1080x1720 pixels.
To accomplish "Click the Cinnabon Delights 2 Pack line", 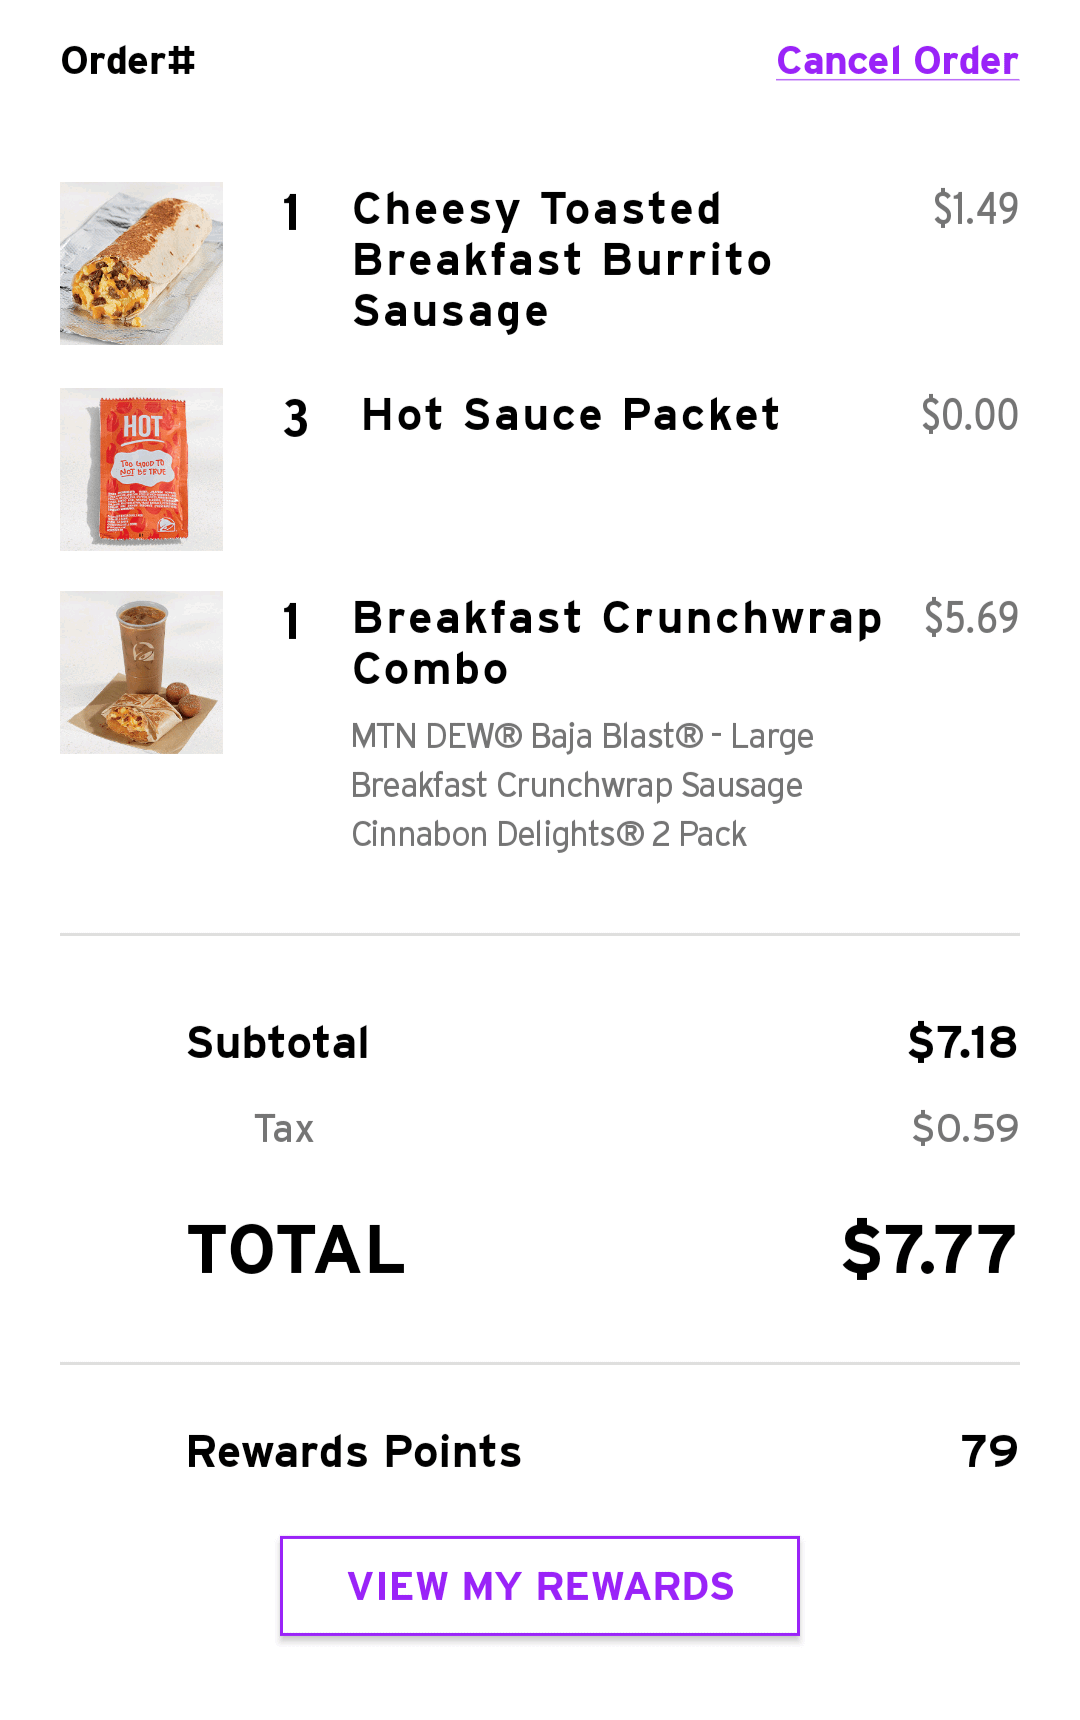I will (549, 834).
